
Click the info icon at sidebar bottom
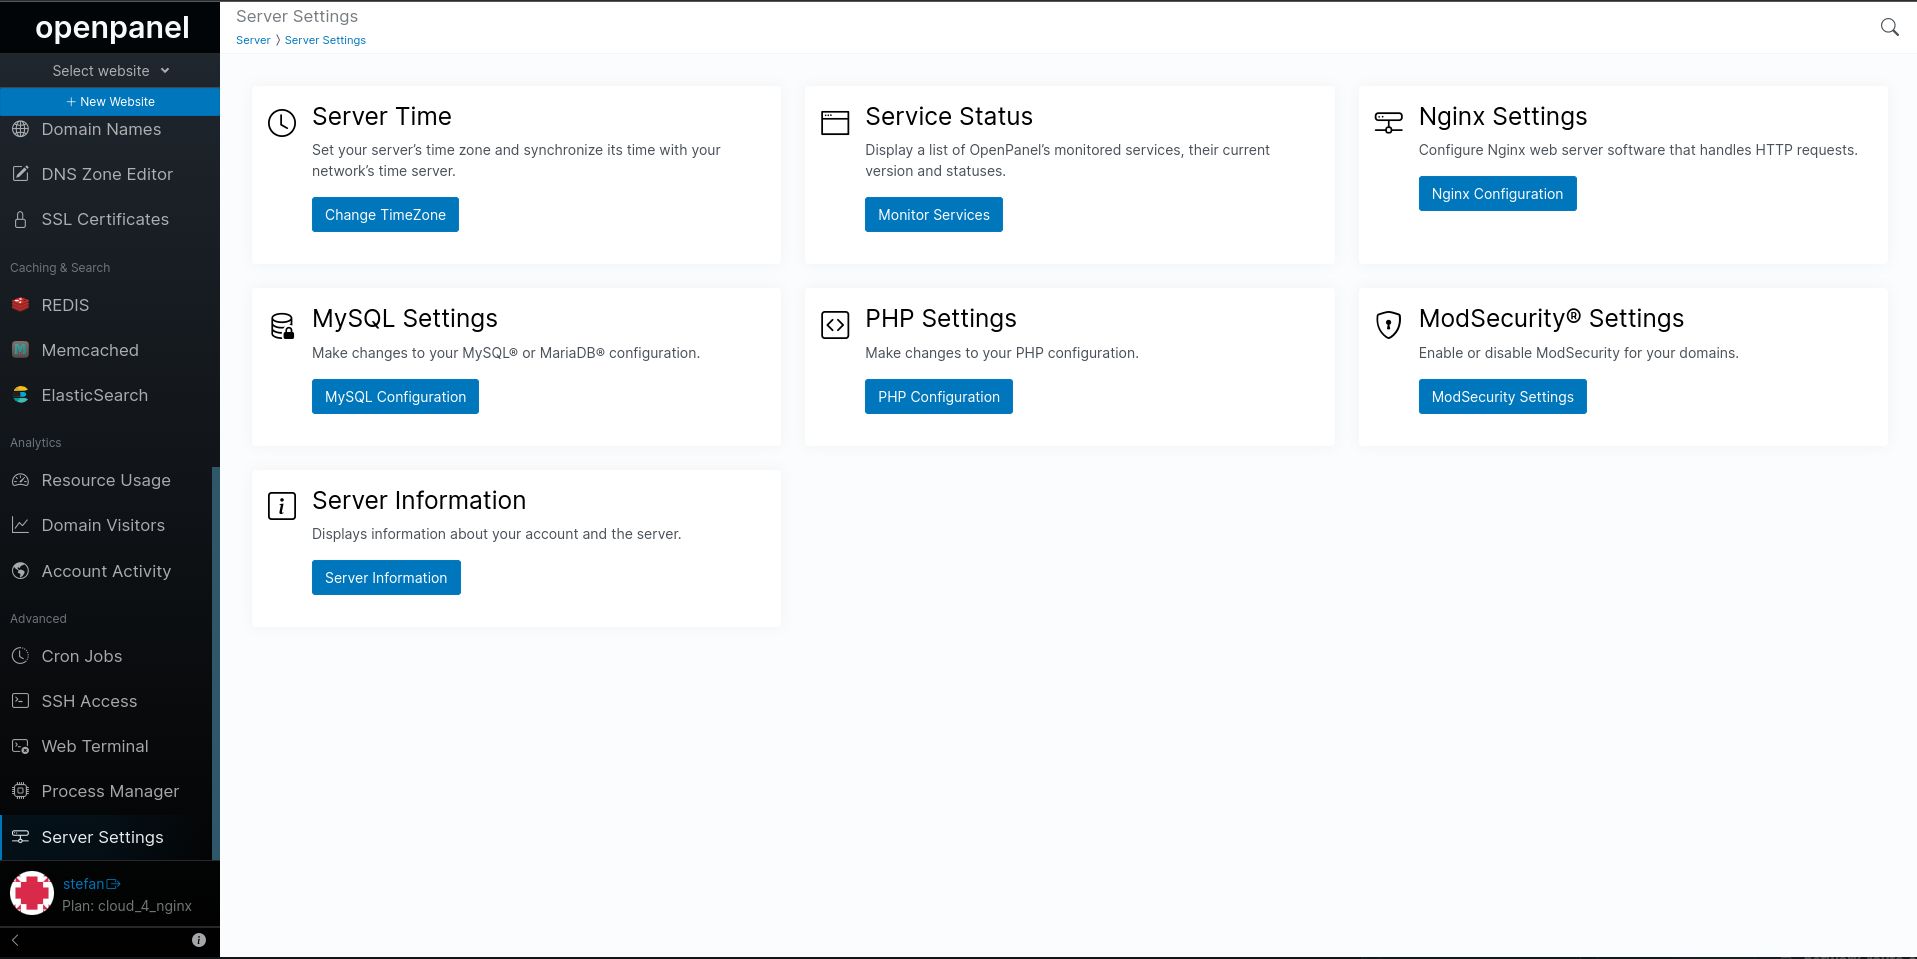(199, 940)
